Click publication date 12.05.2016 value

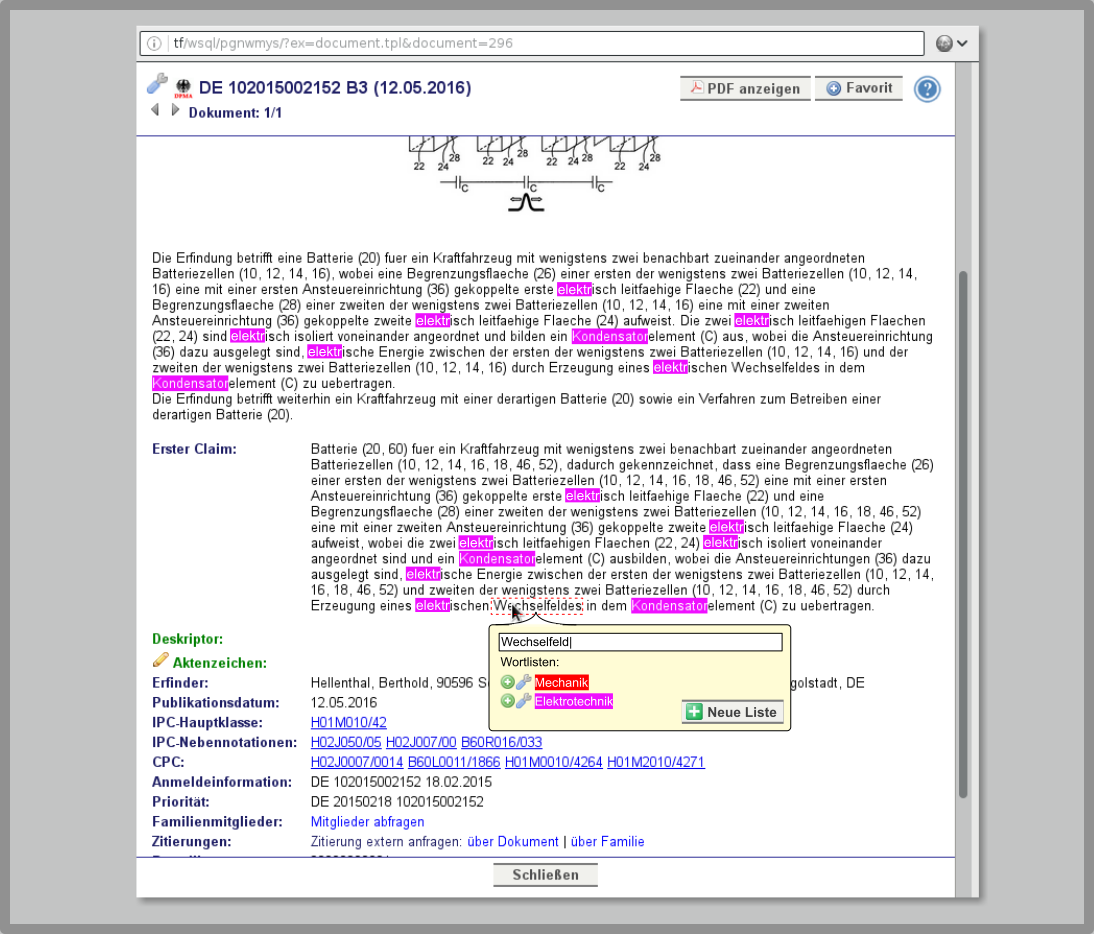(x=343, y=702)
